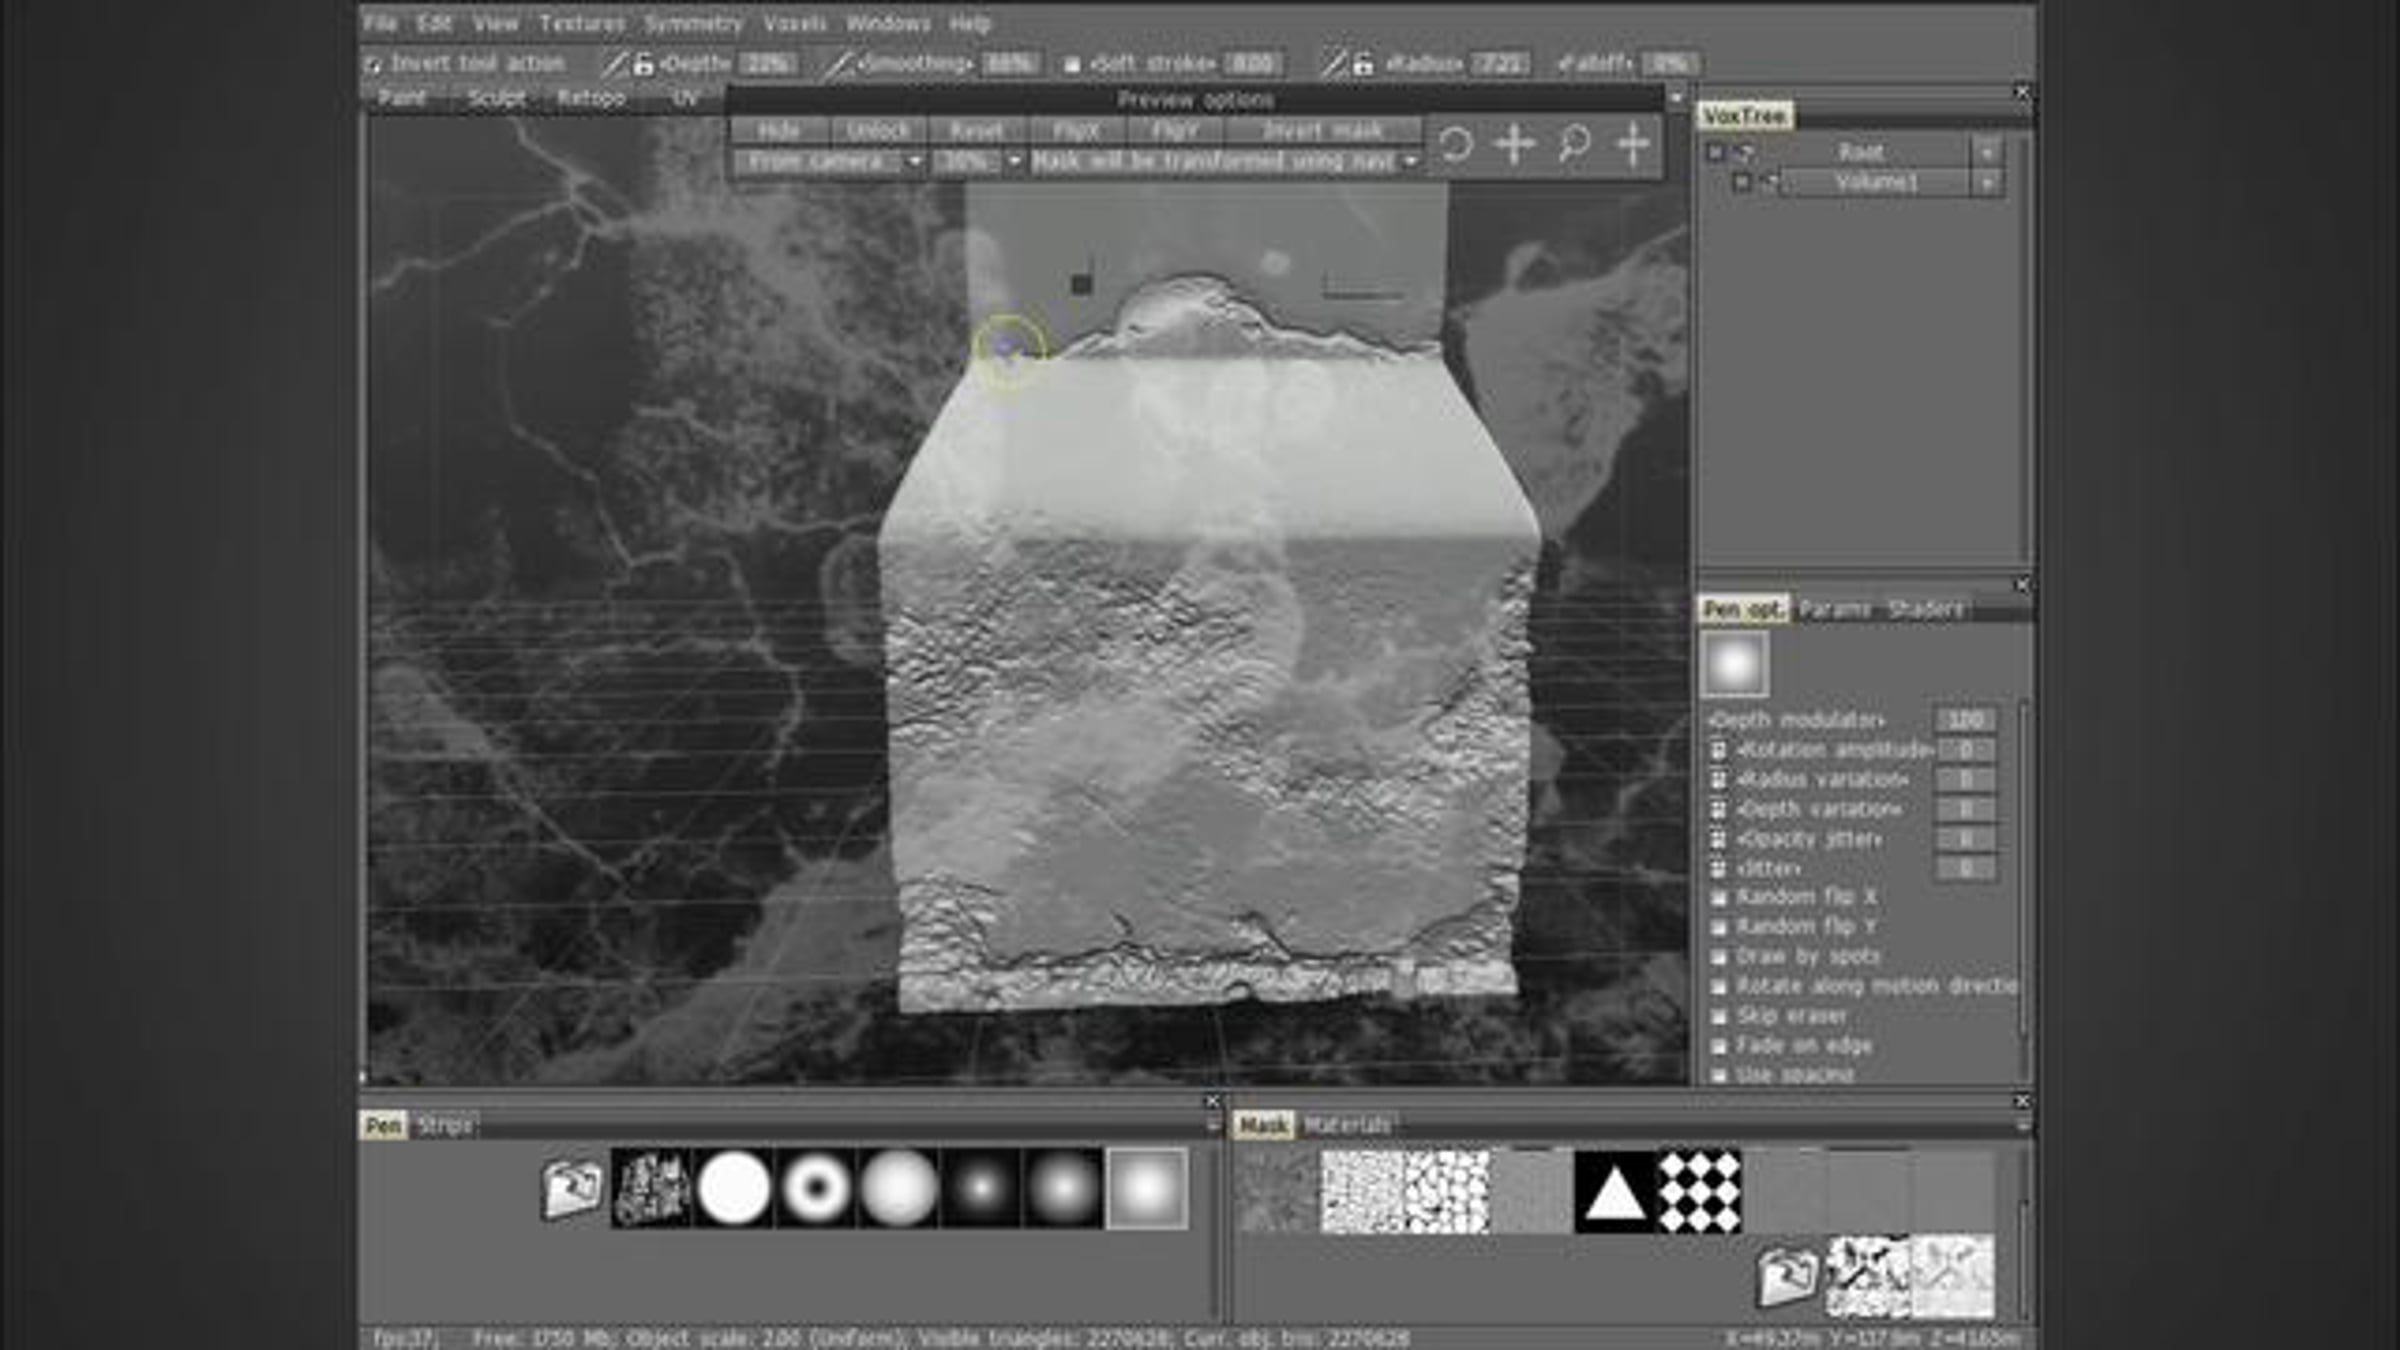The image size is (2400, 1350).
Task: Enable Random flip X checkbox
Action: (1719, 898)
